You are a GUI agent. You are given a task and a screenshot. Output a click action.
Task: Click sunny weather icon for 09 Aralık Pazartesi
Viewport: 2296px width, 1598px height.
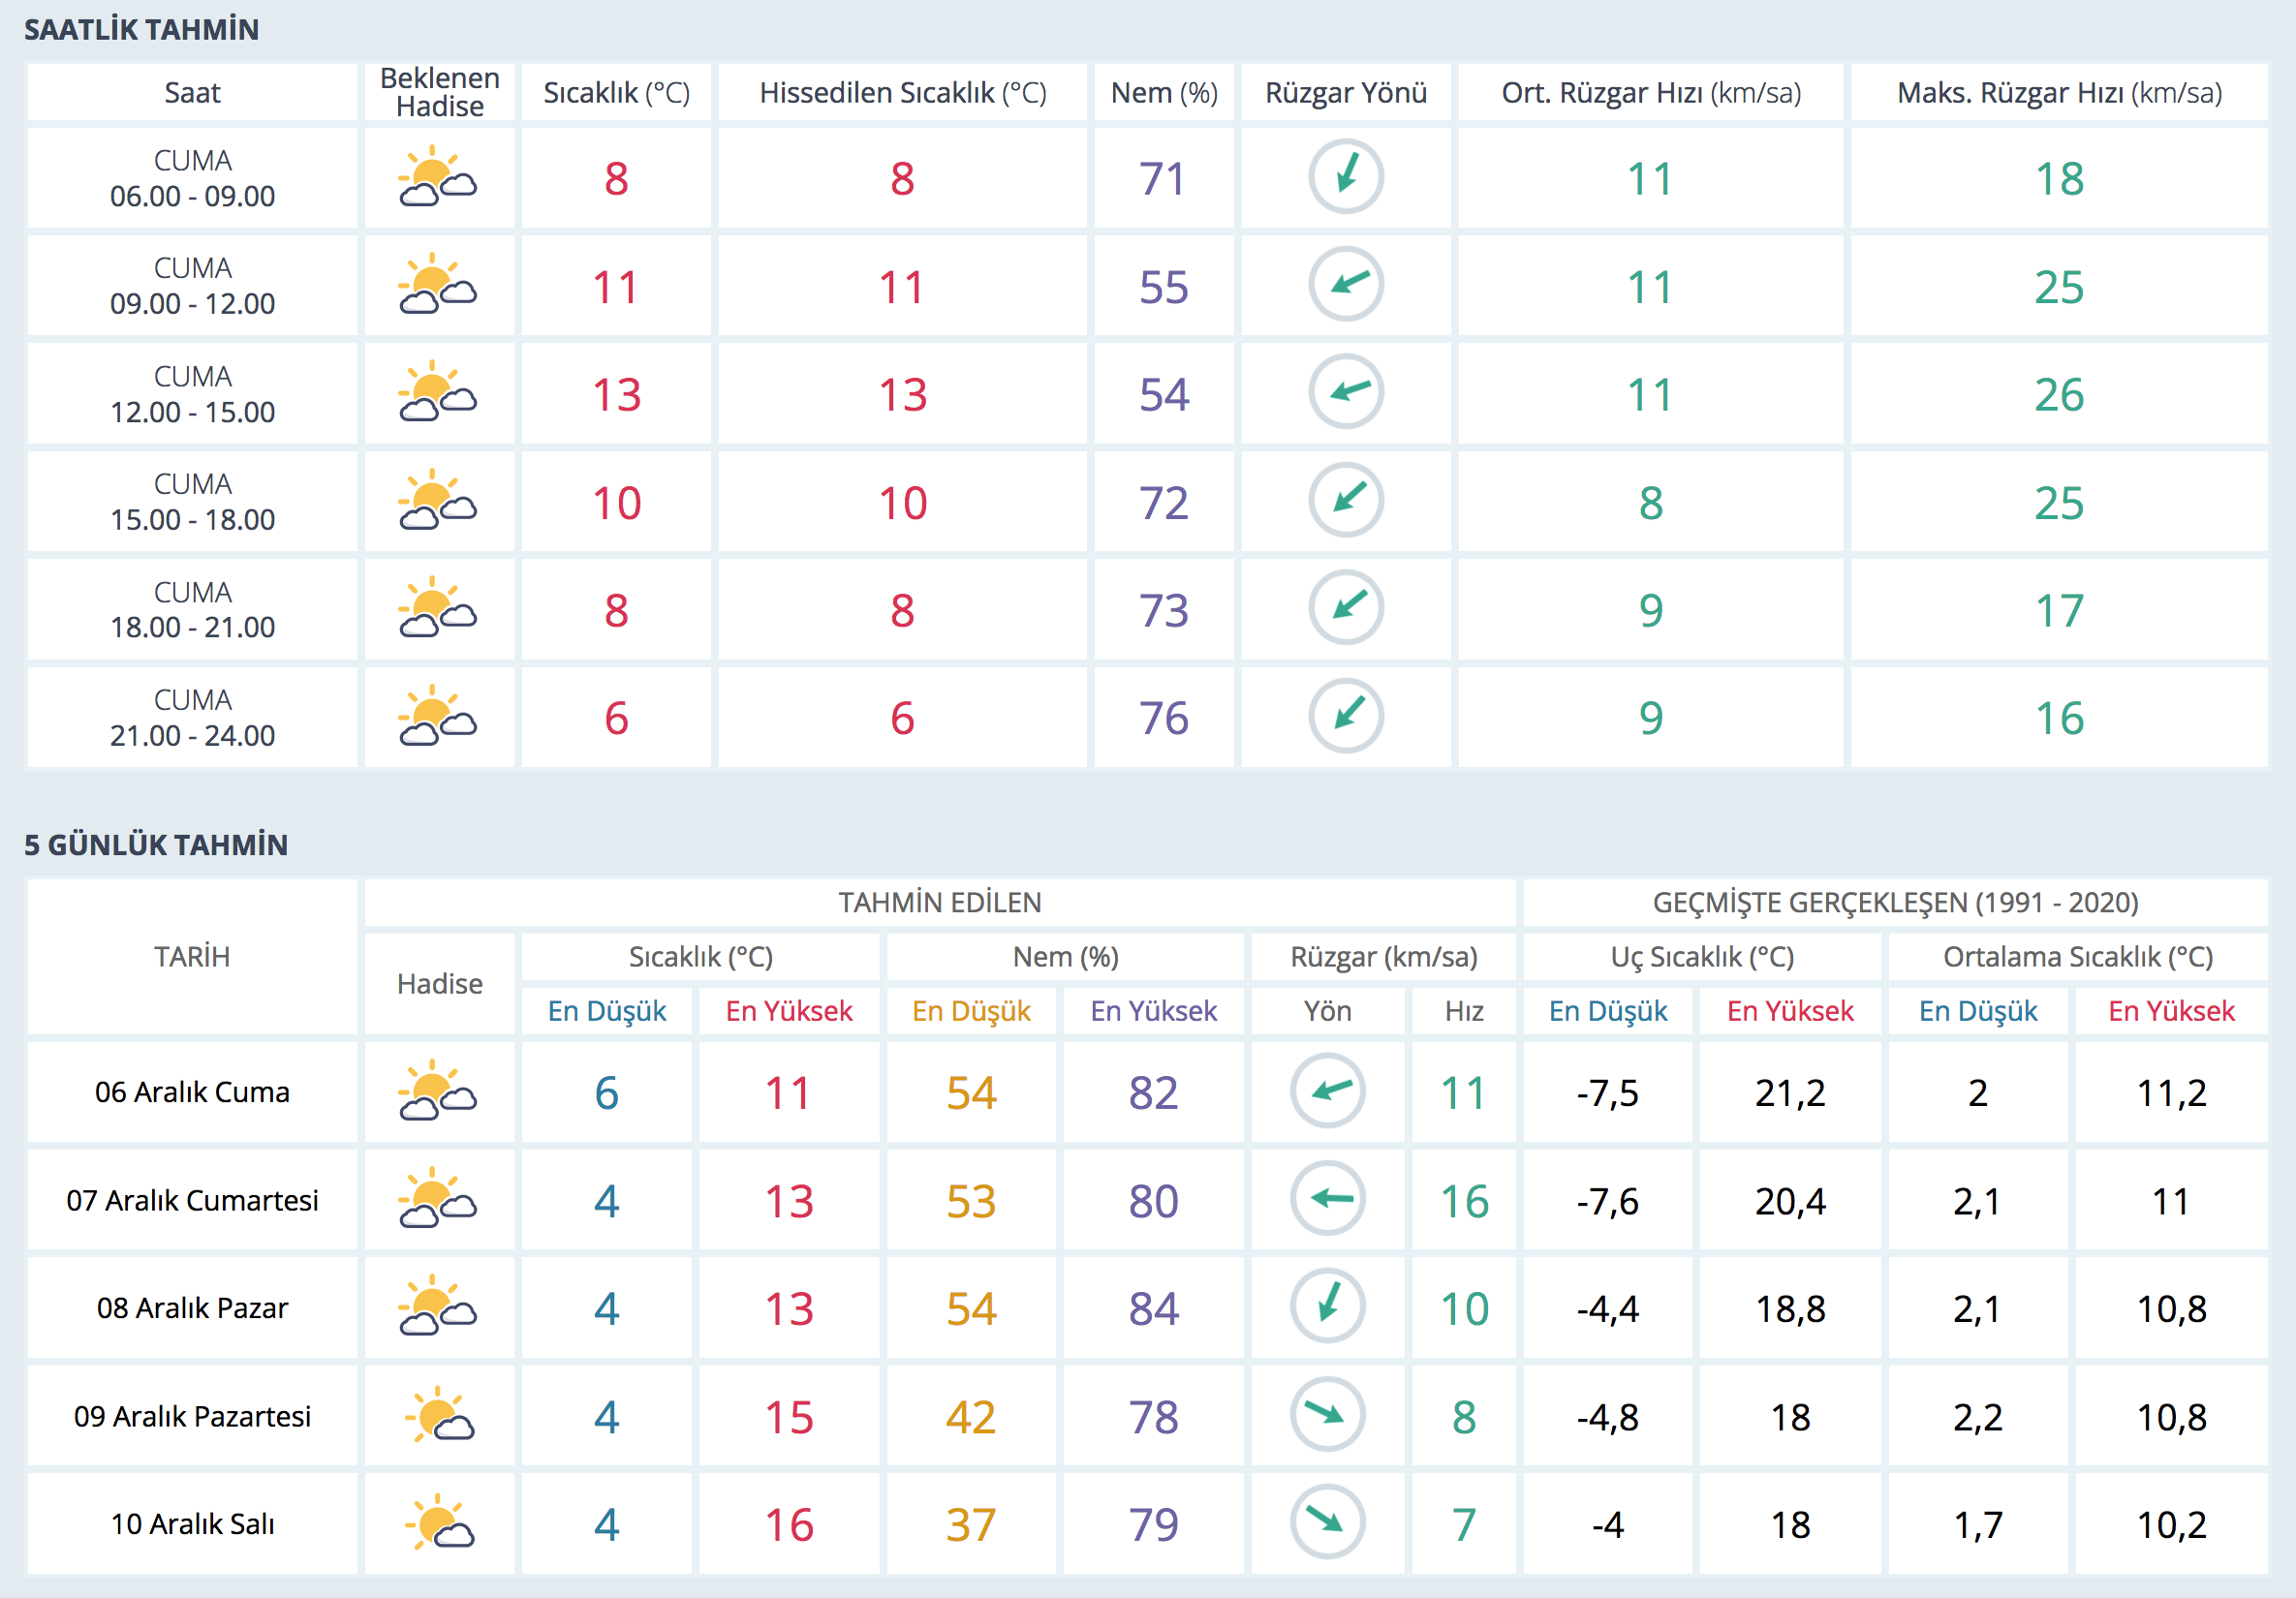(438, 1415)
